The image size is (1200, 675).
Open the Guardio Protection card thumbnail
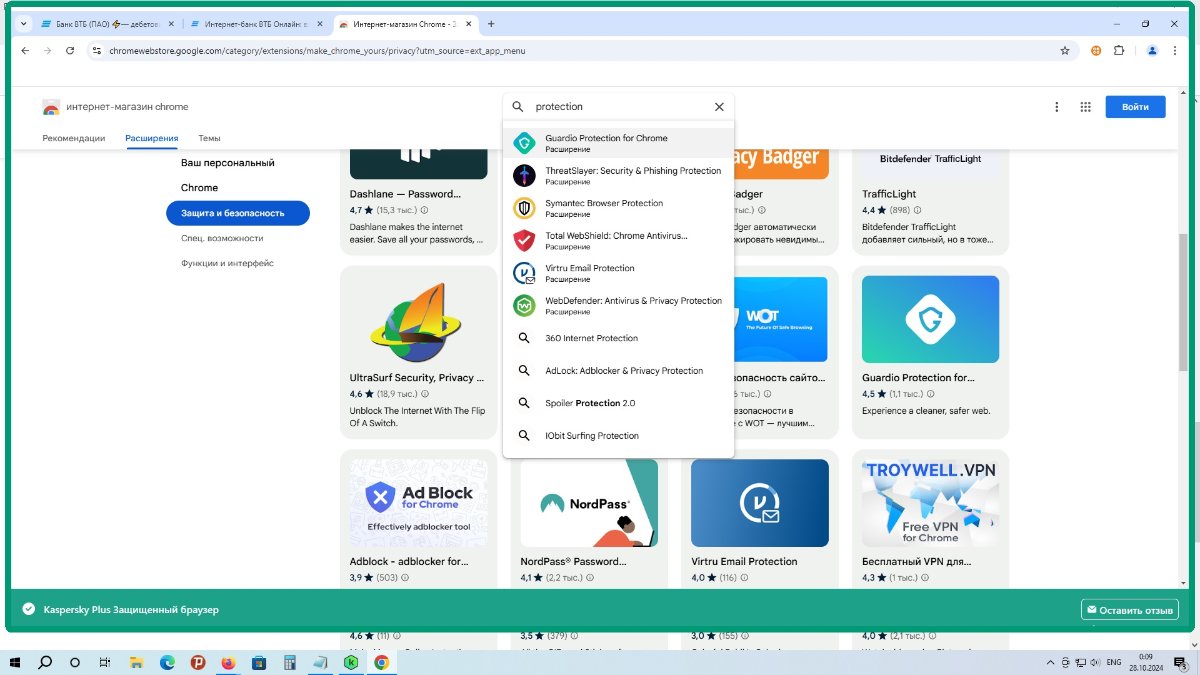pyautogui.click(x=930, y=319)
